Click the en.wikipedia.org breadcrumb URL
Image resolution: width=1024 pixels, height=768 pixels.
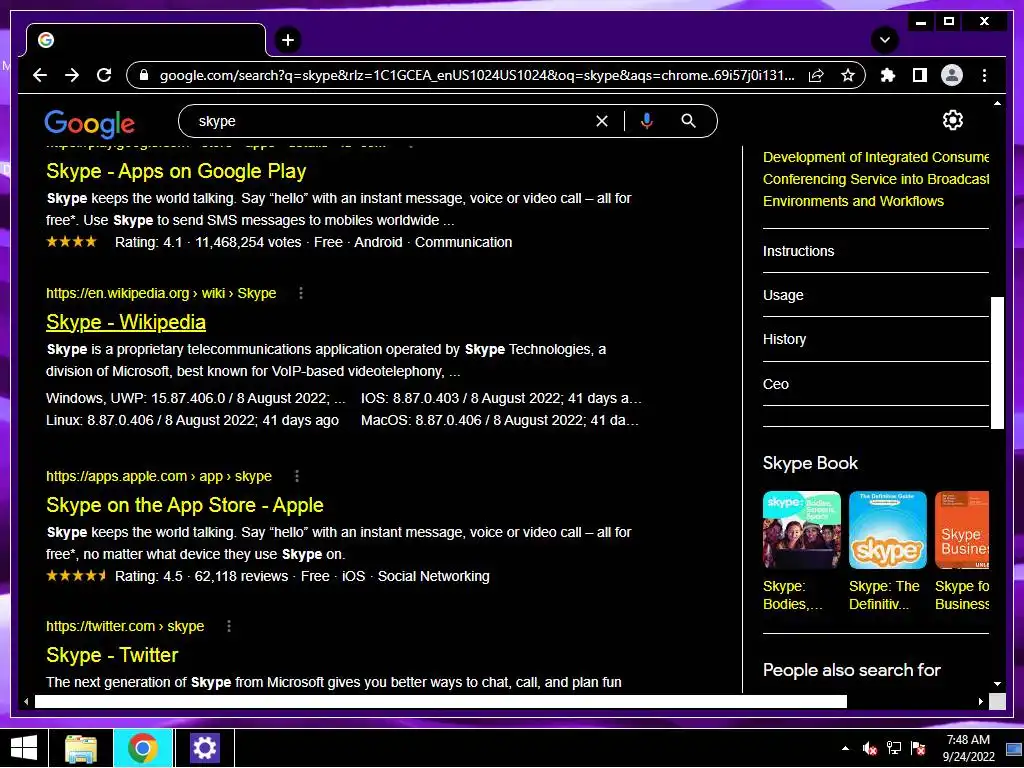click(x=161, y=293)
